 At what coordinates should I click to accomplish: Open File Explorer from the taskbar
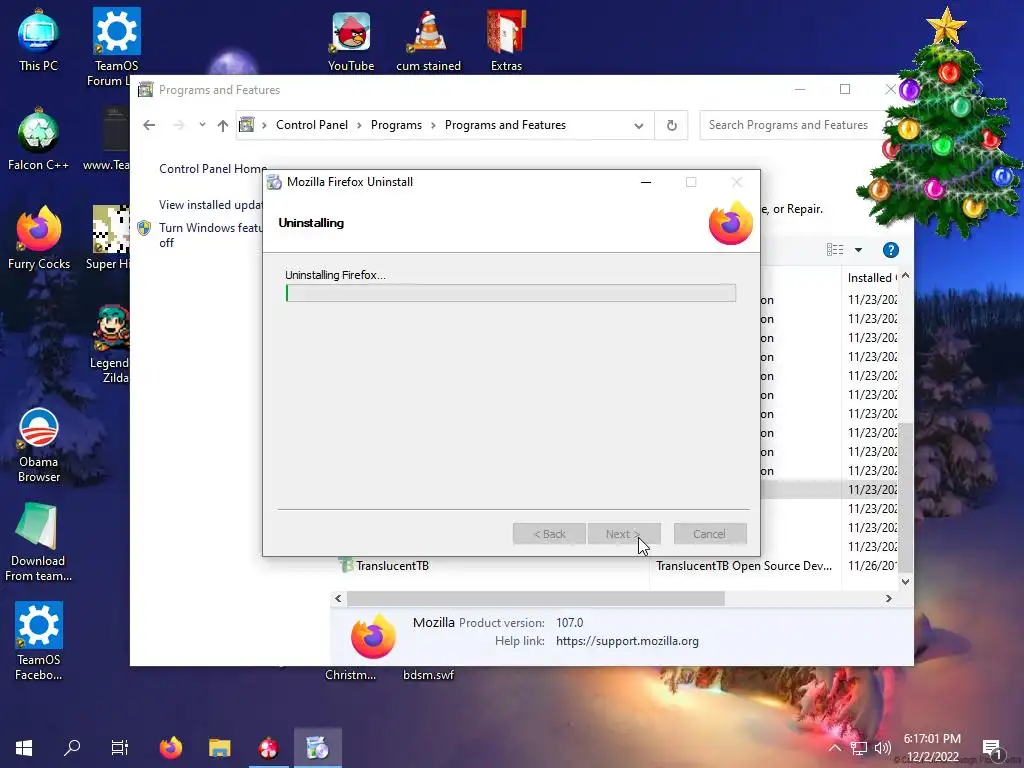pyautogui.click(x=219, y=747)
